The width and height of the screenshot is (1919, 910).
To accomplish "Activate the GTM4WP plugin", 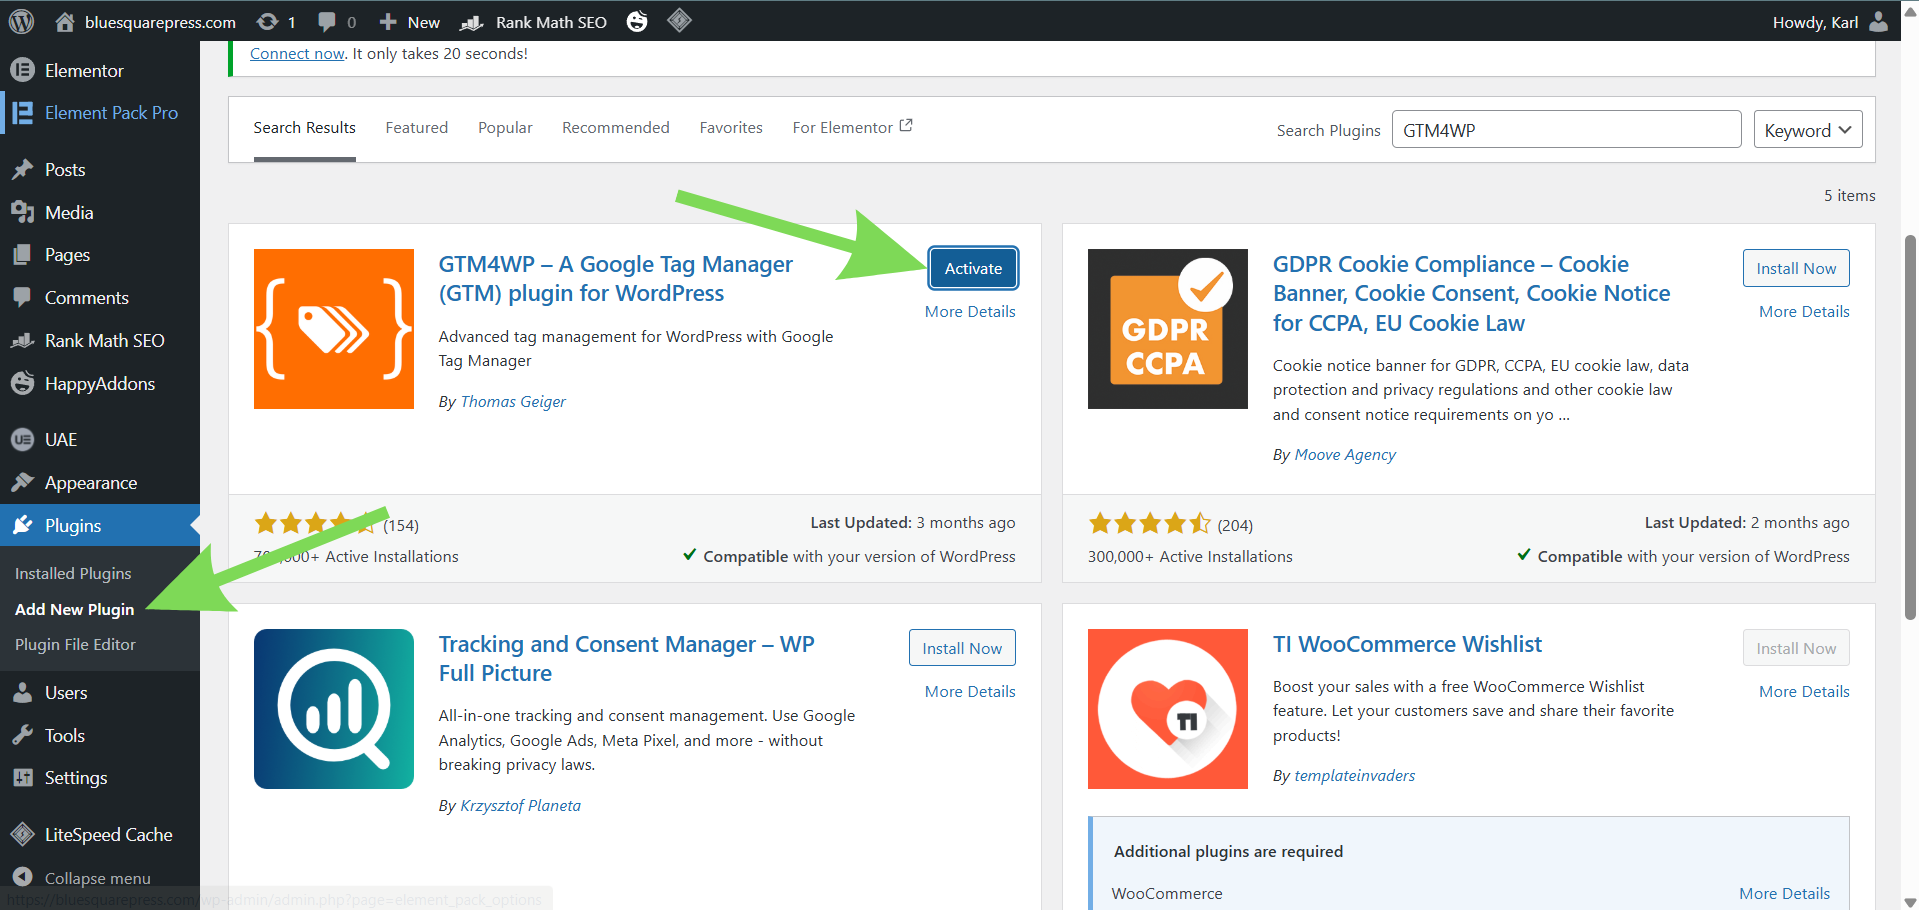I will (973, 268).
